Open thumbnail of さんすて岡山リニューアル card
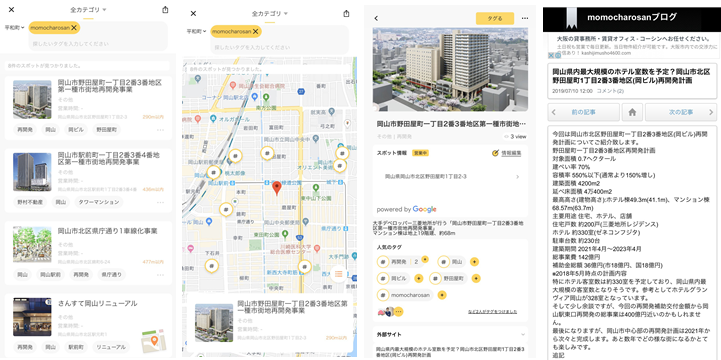Image resolution: width=721 pixels, height=360 pixels. click(x=32, y=317)
